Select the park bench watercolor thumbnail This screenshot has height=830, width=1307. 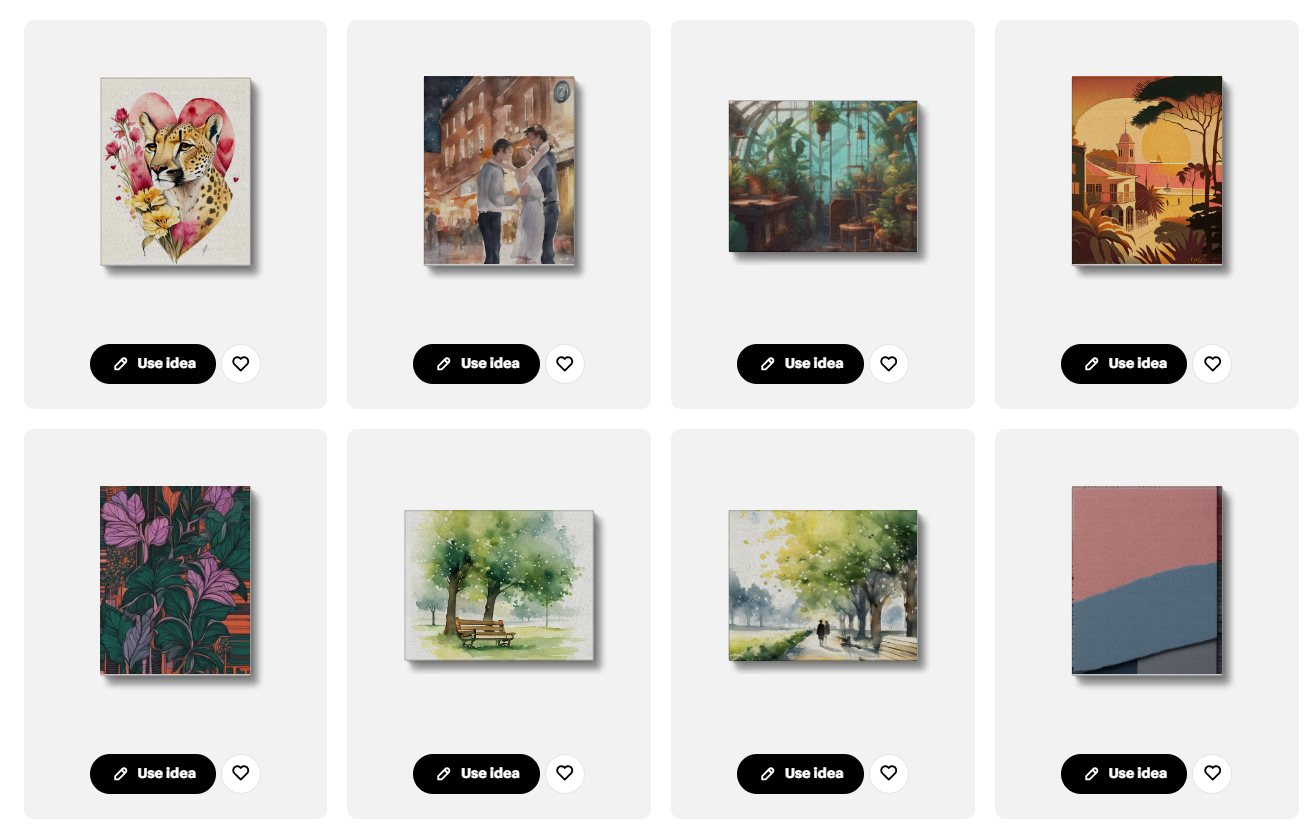pos(499,585)
